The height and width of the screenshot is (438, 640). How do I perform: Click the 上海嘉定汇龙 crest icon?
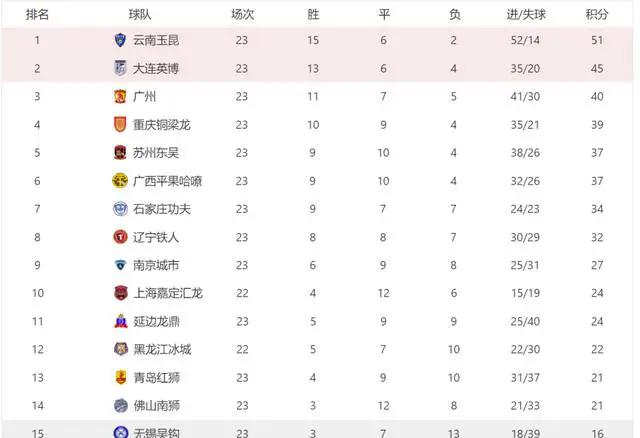121,293
